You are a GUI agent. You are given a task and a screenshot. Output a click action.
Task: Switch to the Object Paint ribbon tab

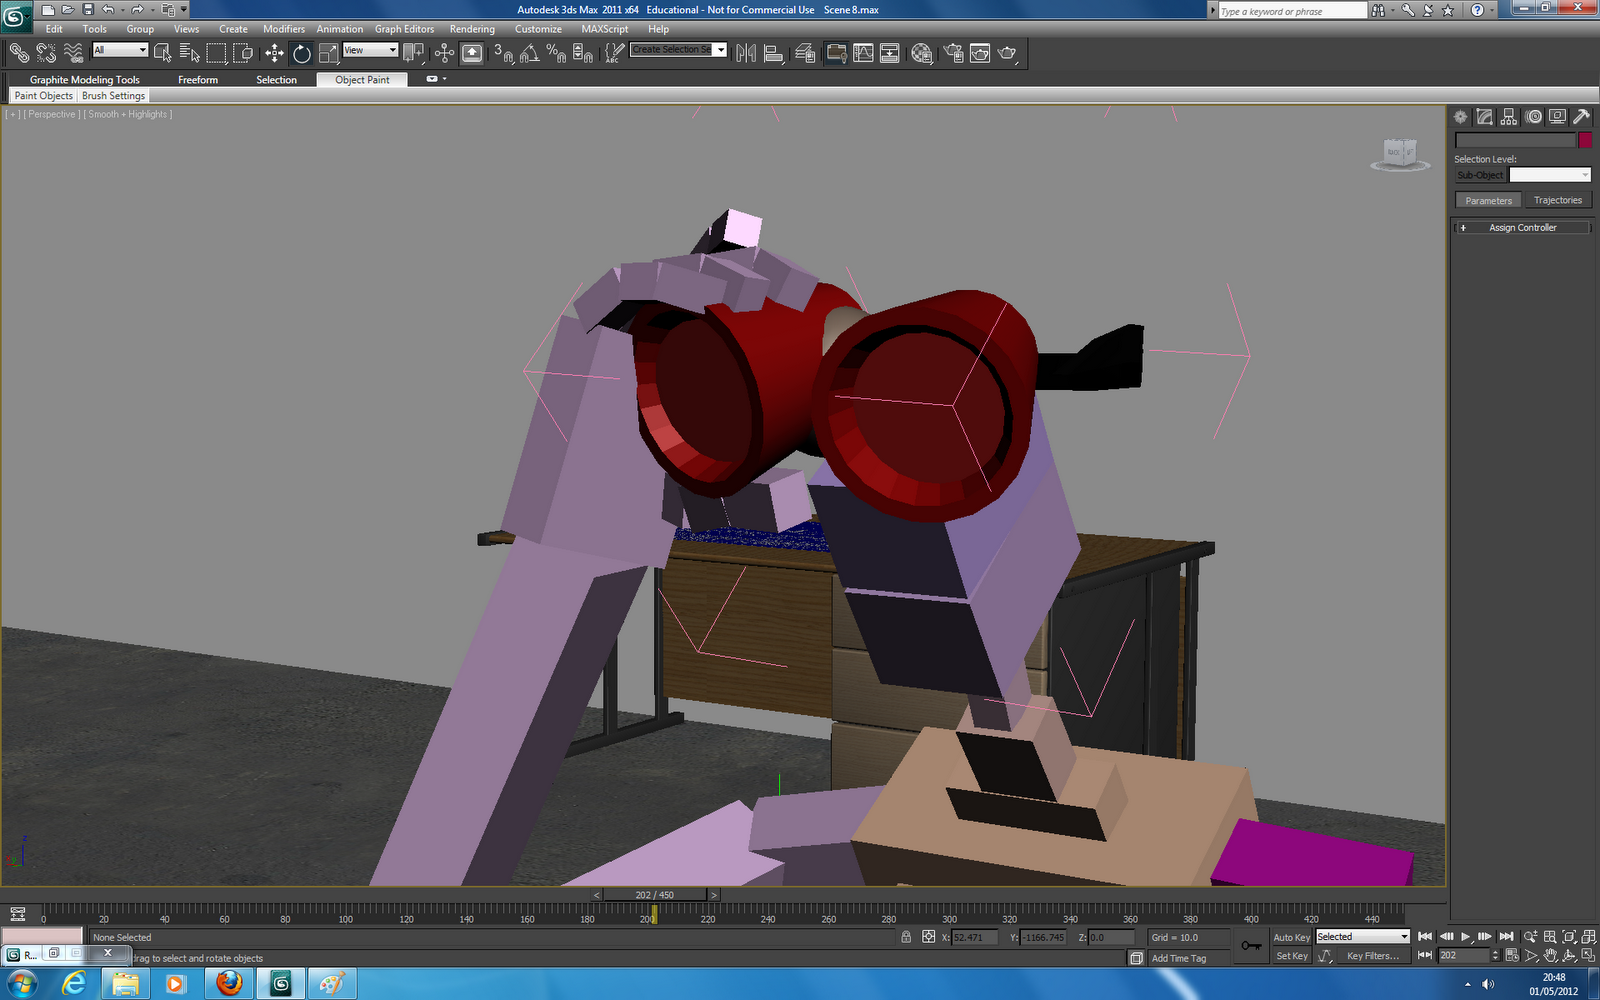tap(361, 79)
